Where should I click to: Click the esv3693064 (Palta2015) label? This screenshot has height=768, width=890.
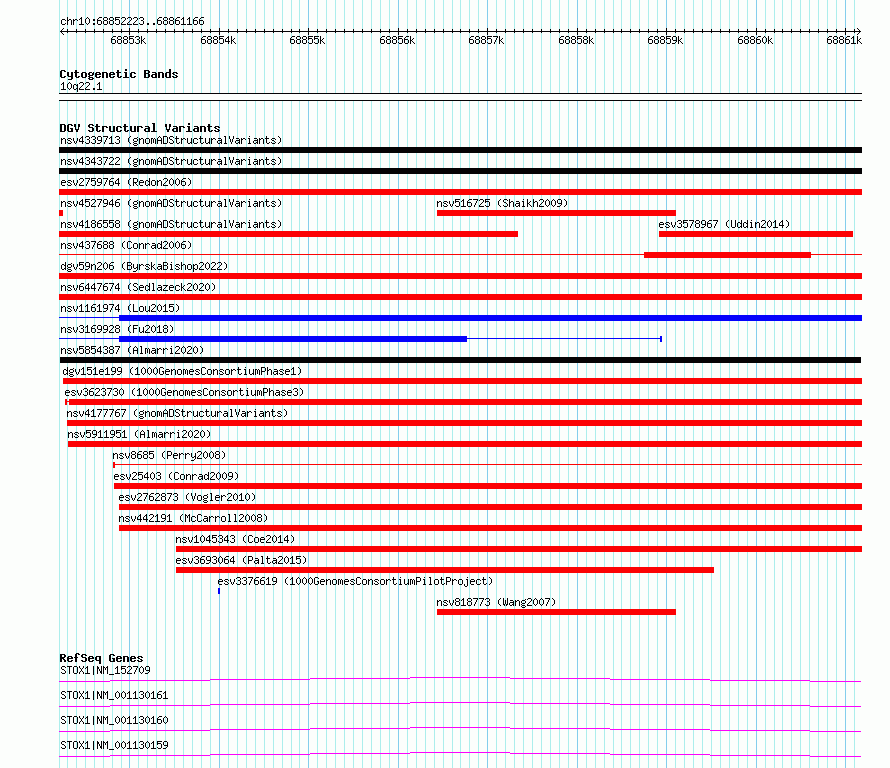pos(241,560)
